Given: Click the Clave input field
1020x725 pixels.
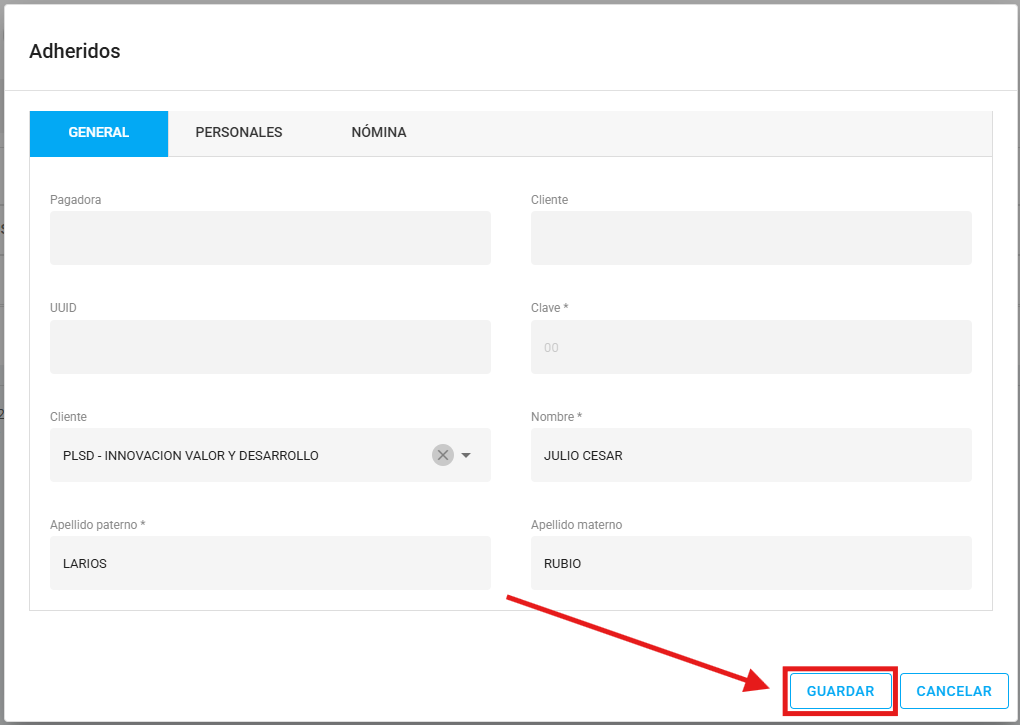Looking at the screenshot, I should pos(750,347).
